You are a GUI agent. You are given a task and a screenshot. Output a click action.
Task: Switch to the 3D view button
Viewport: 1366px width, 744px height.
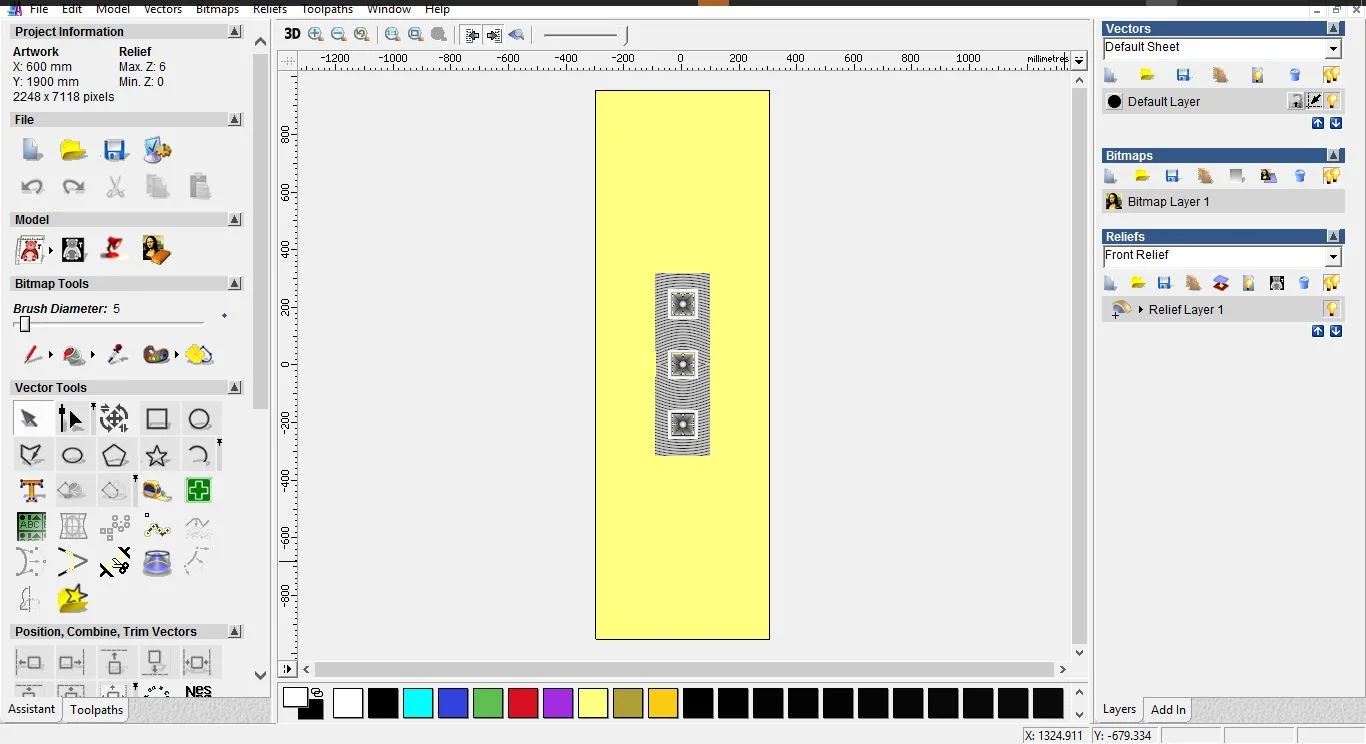(292, 34)
